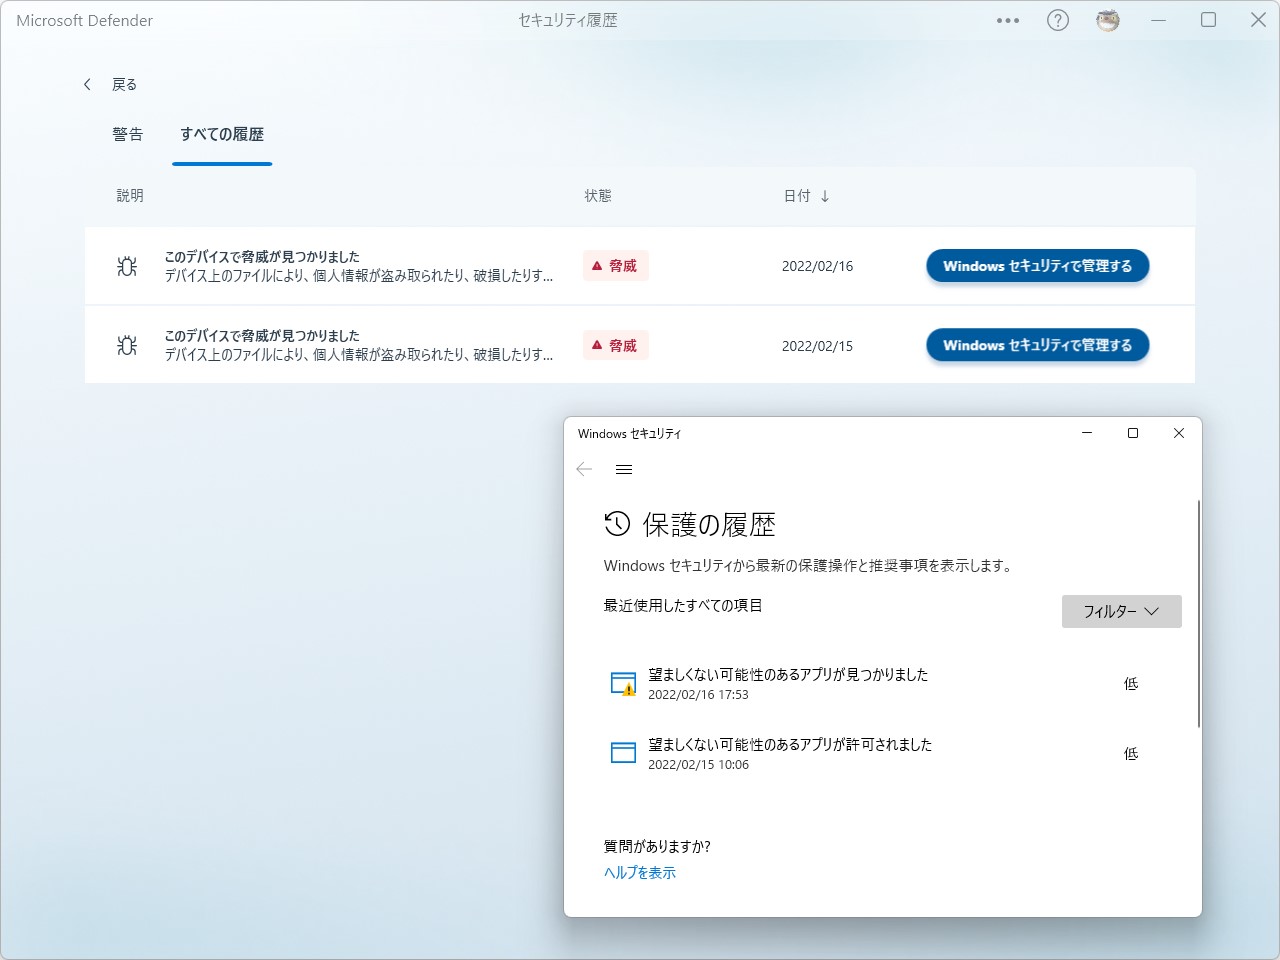The height and width of the screenshot is (960, 1280).
Task: Click the 保護の履歴 history clock icon
Action: tap(617, 523)
